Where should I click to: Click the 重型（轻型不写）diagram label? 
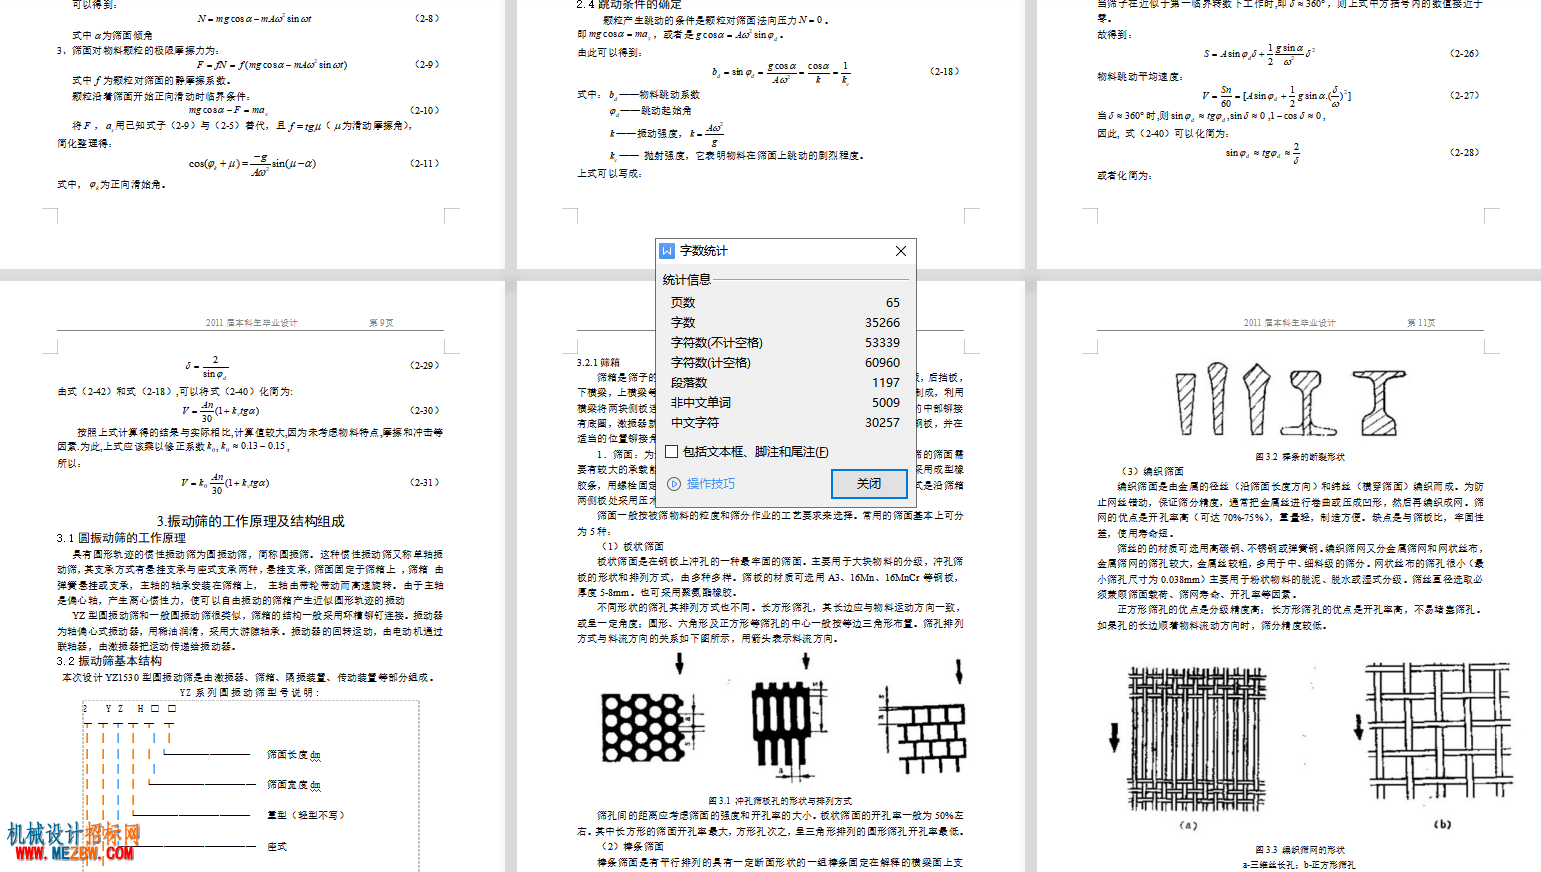[x=306, y=815]
